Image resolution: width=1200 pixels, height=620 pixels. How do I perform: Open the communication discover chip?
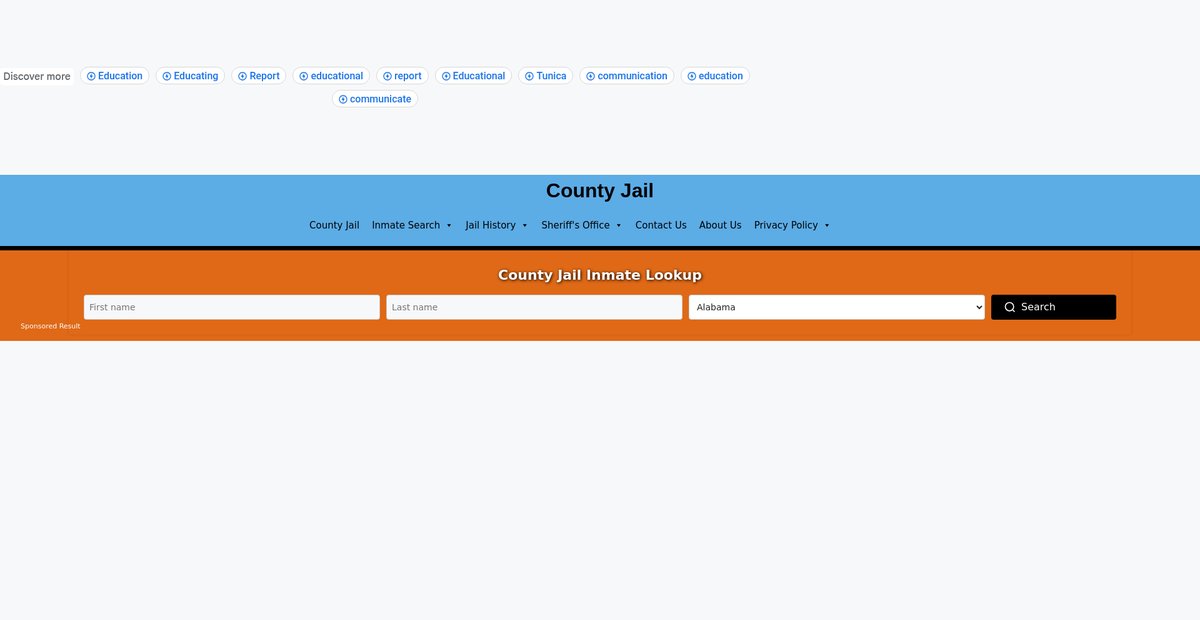pyautogui.click(x=627, y=76)
